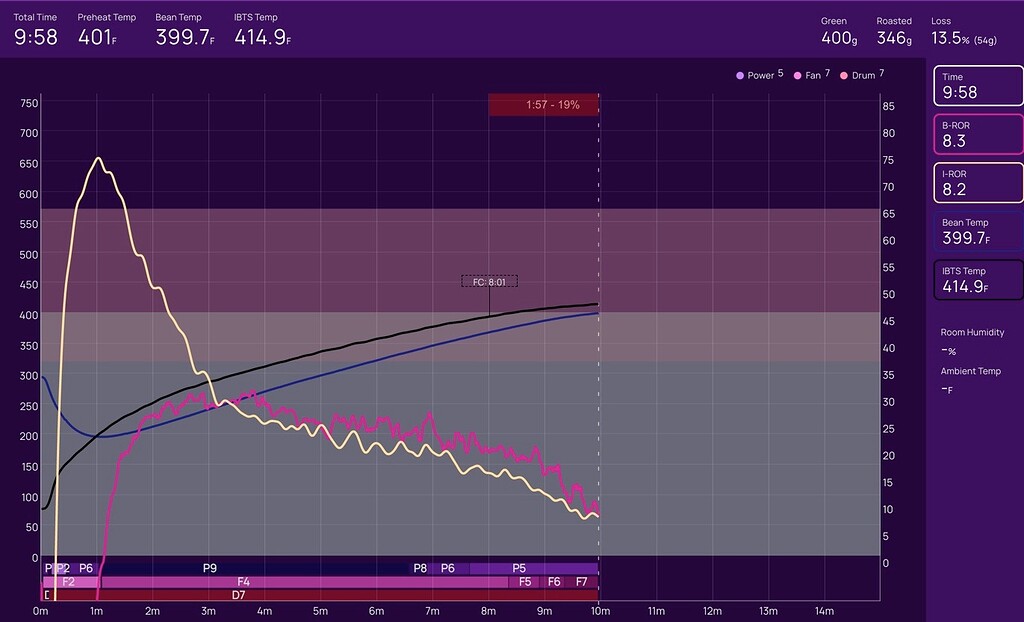Click the 1:57 - 19% development bar
Image resolution: width=1024 pixels, height=622 pixels.
tap(543, 105)
